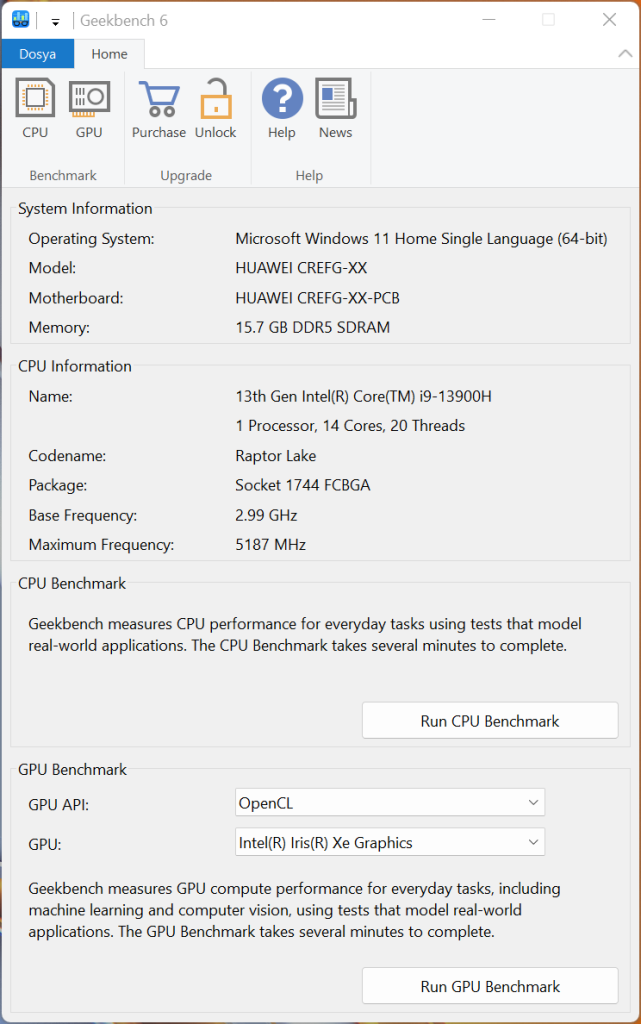This screenshot has width=641, height=1024.
Task: Click the base frequency value 2.99 GHz
Action: tap(266, 515)
